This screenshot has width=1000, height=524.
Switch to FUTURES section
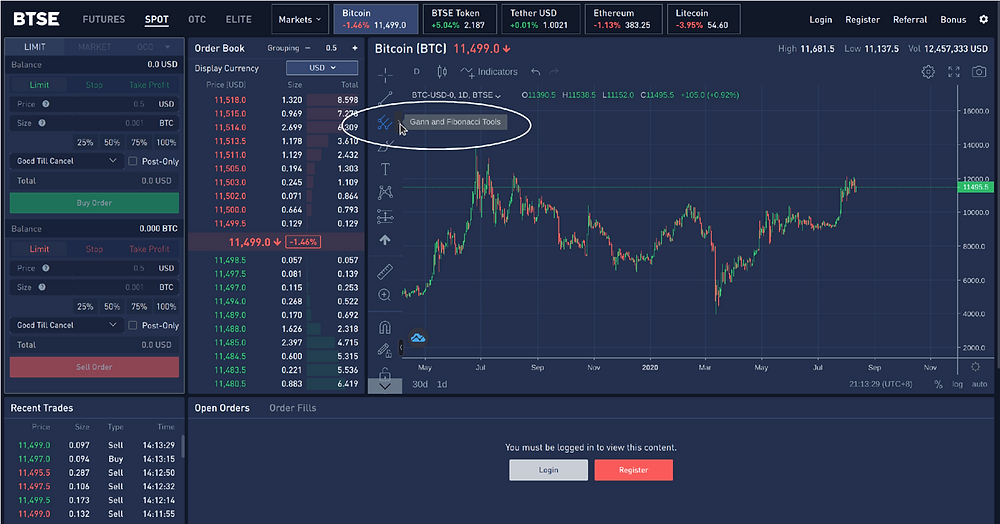[104, 19]
